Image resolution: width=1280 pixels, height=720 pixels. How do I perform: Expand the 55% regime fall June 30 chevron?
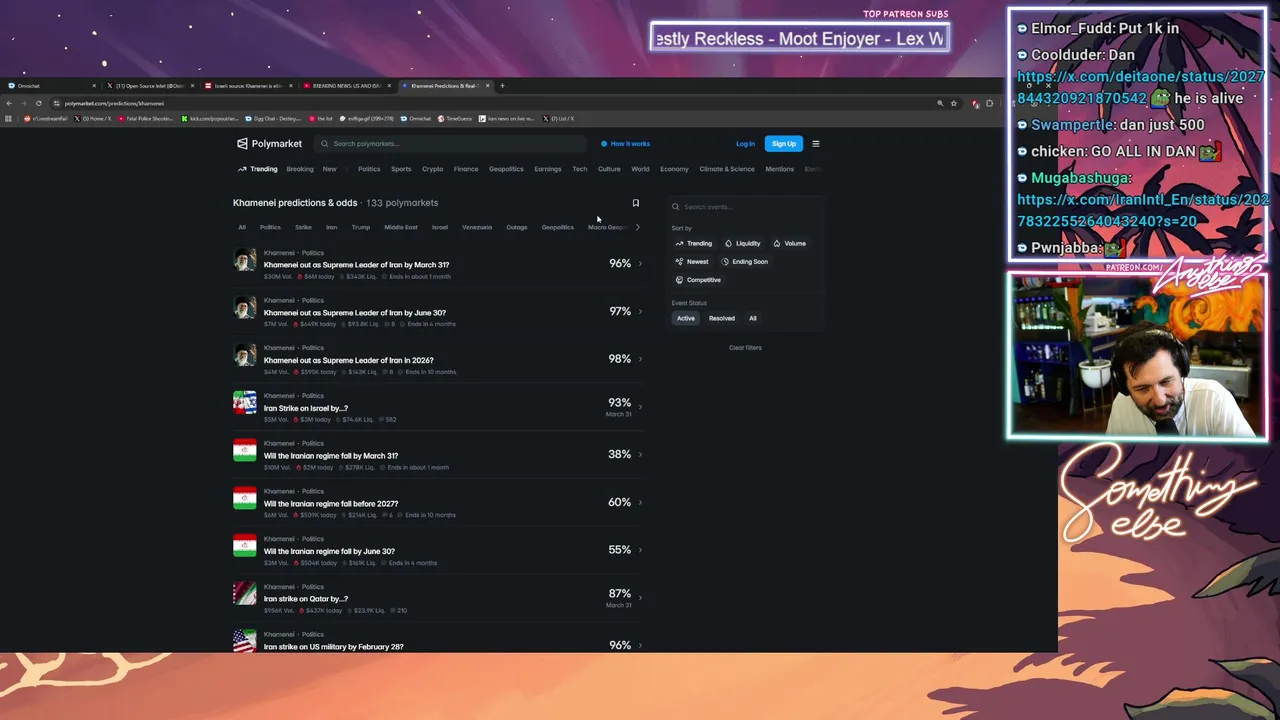640,550
